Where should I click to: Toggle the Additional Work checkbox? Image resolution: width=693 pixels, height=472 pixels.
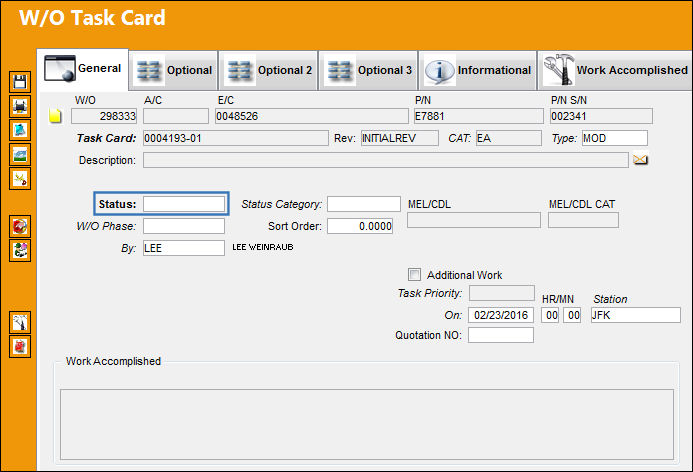(x=414, y=274)
